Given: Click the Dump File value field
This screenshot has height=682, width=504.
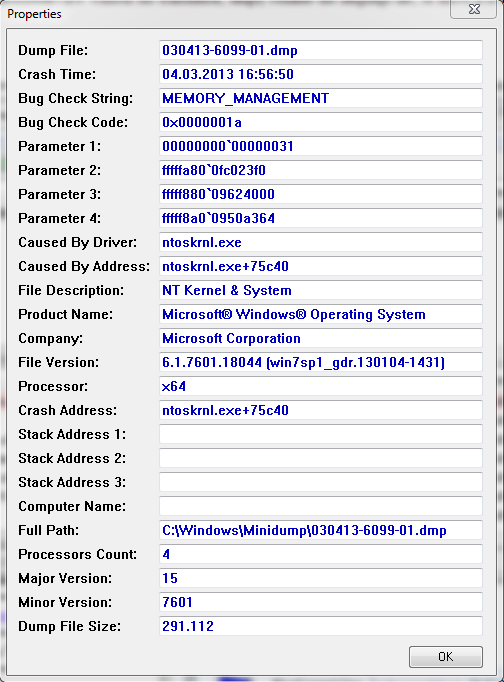Looking at the screenshot, I should coord(321,50).
